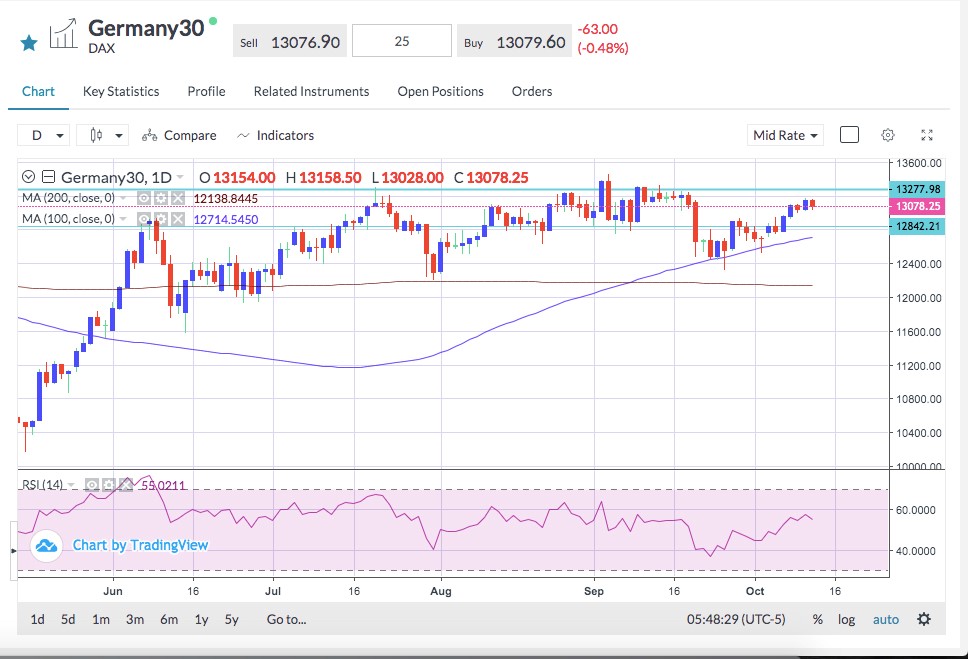The image size is (968, 659).
Task: Hide the RSI 14 indicator
Action: click(x=92, y=485)
